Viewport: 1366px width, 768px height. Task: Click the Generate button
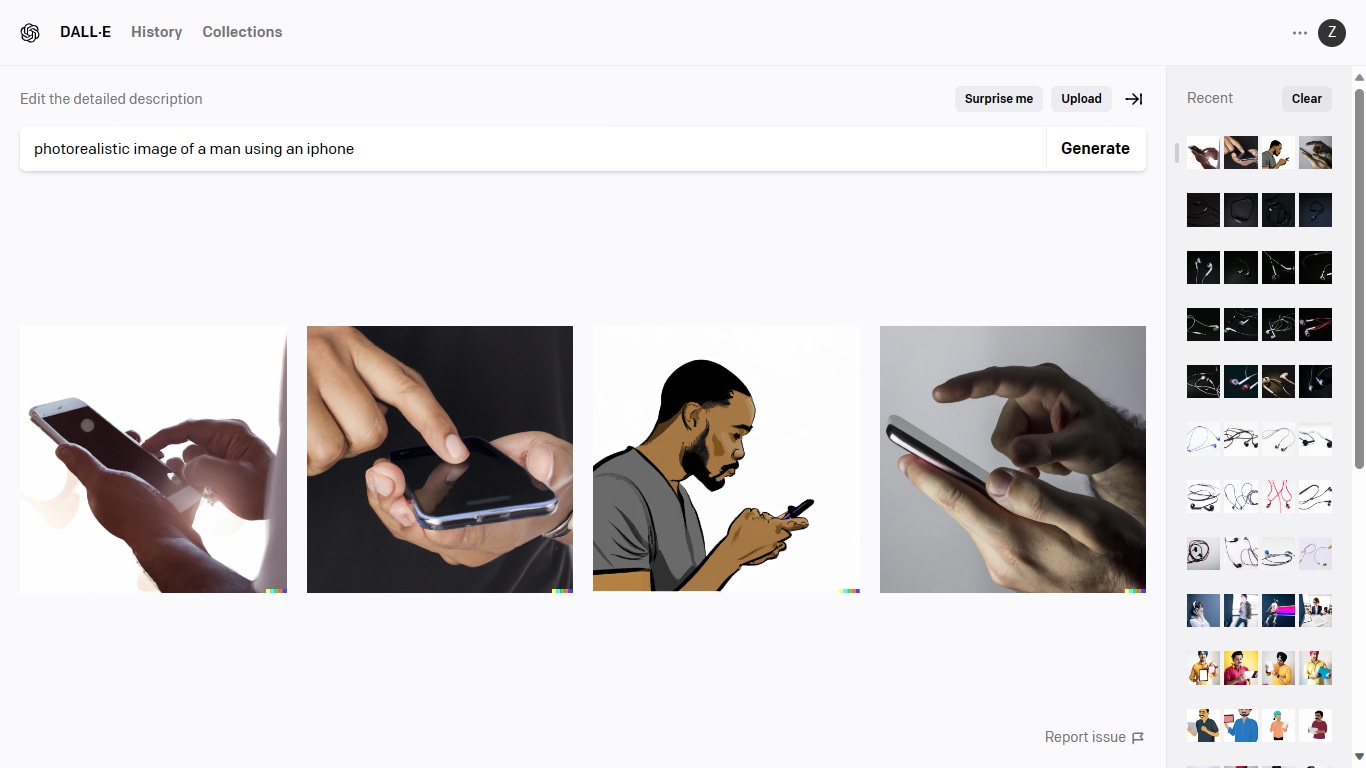1095,149
